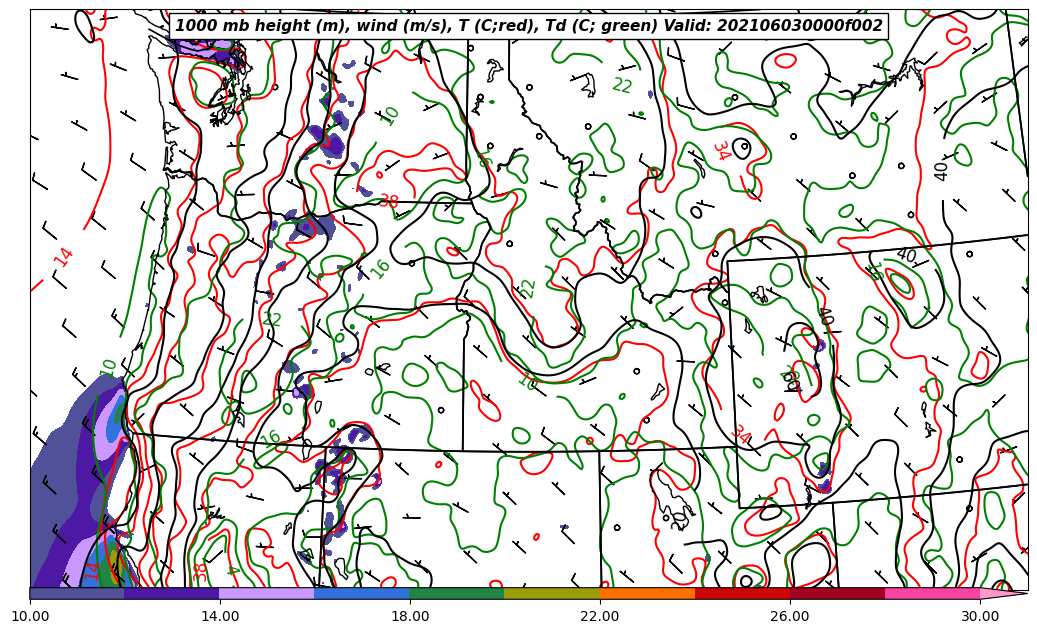
Task: Click the green 12 dewpoint contour label
Action: (273, 320)
